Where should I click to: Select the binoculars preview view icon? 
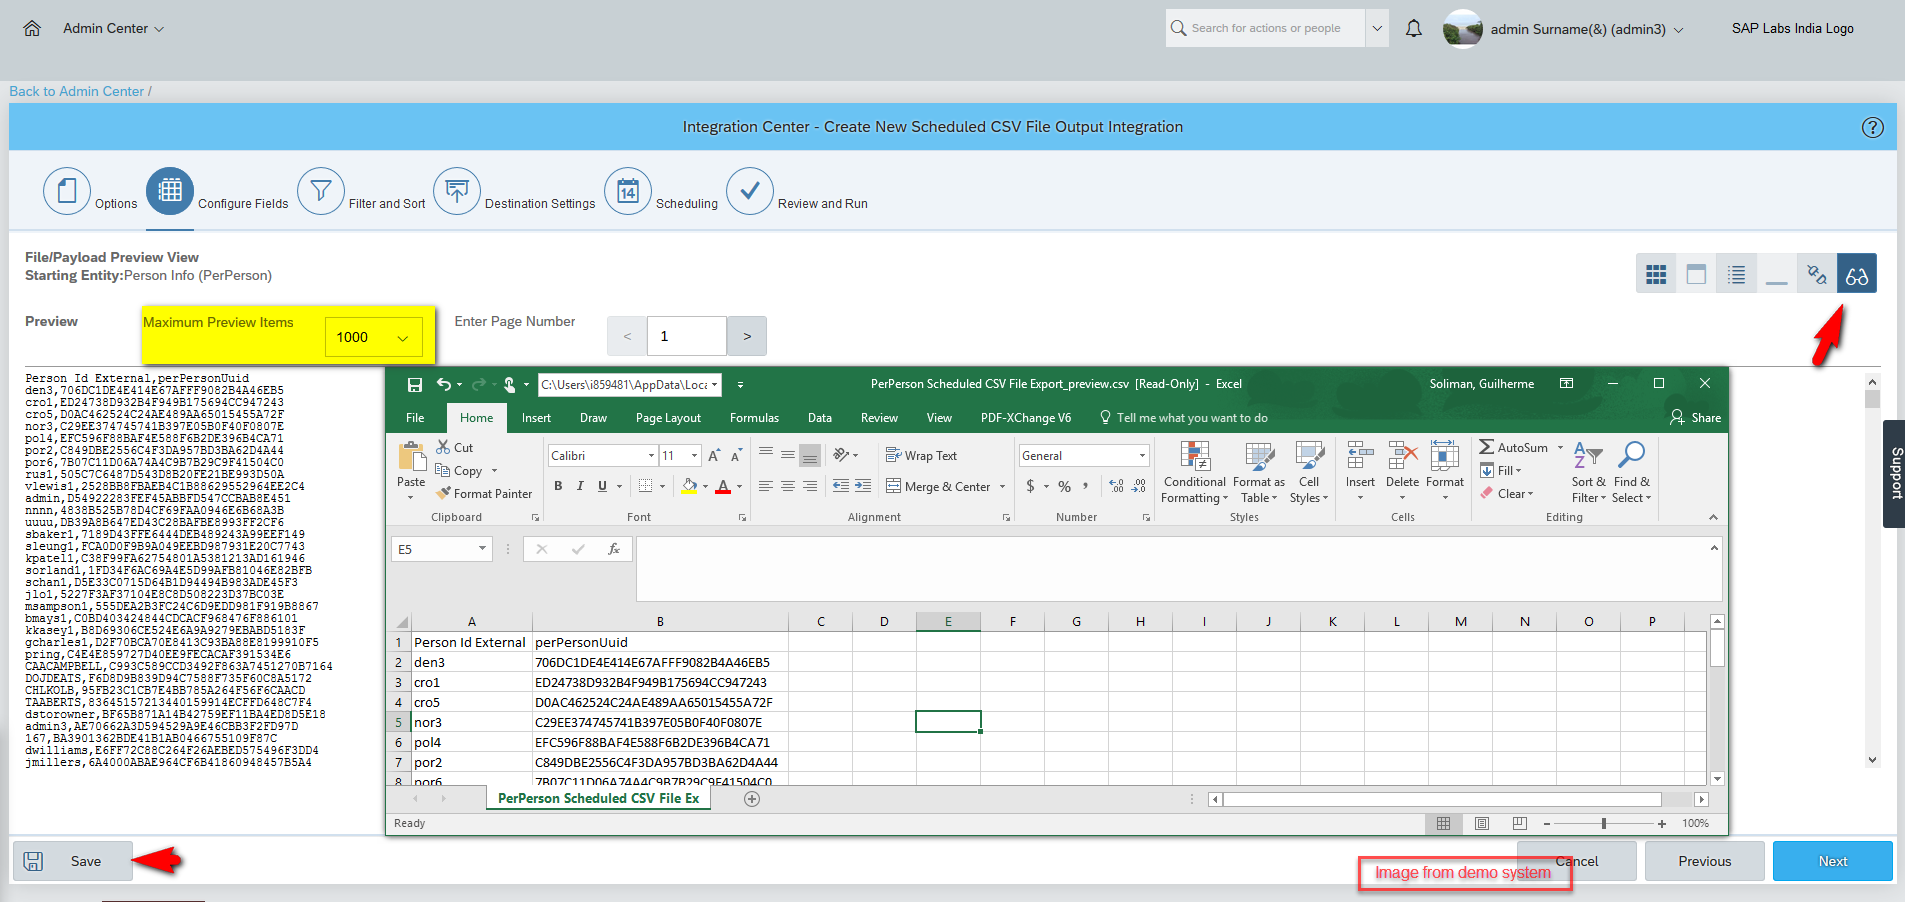click(x=1857, y=274)
